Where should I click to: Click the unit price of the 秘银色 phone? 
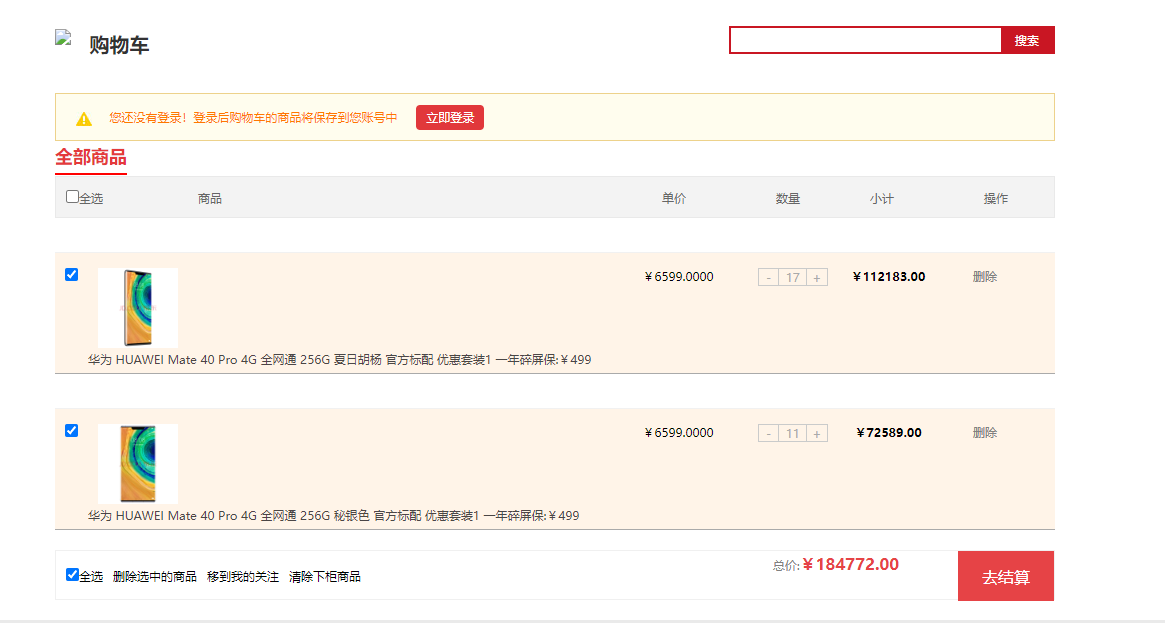click(x=679, y=433)
